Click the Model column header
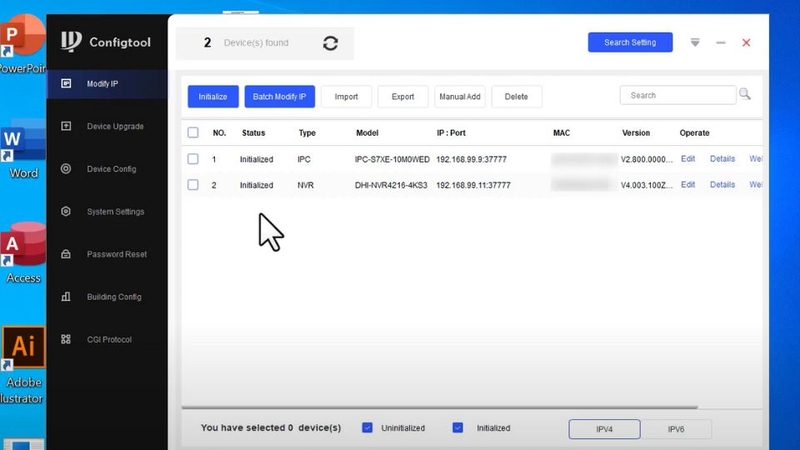The image size is (800, 450). pos(367,133)
